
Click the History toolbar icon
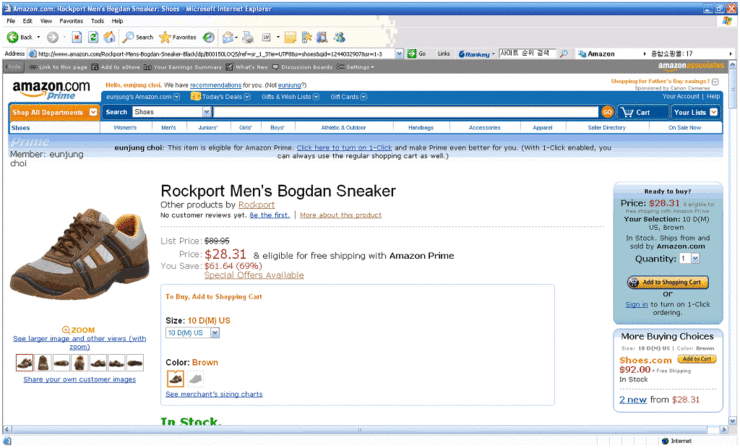[x=209, y=37]
